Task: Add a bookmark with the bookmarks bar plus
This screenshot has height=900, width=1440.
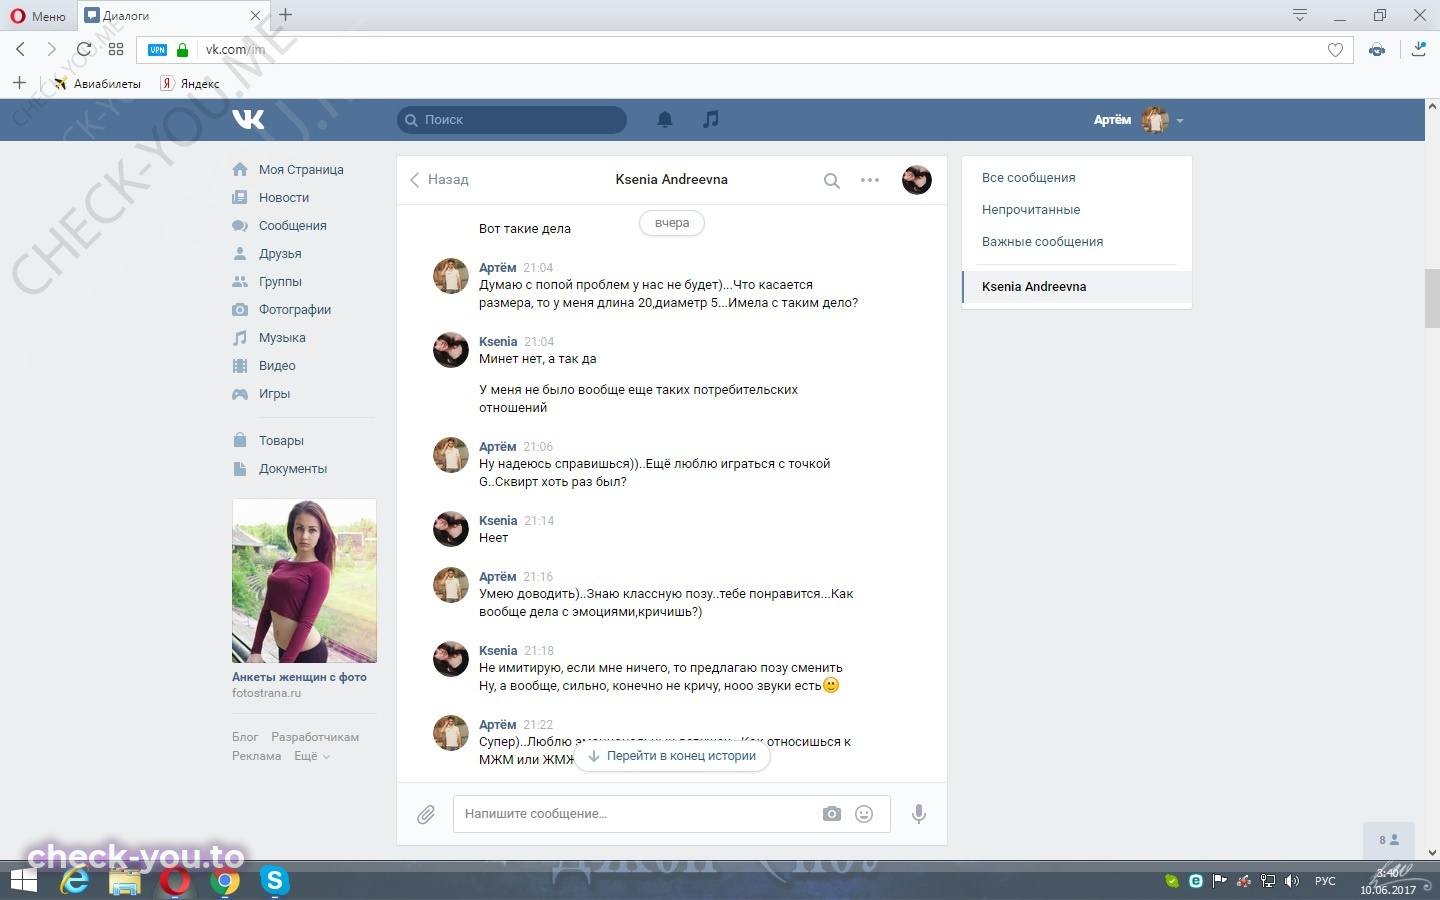Action: pos(19,83)
